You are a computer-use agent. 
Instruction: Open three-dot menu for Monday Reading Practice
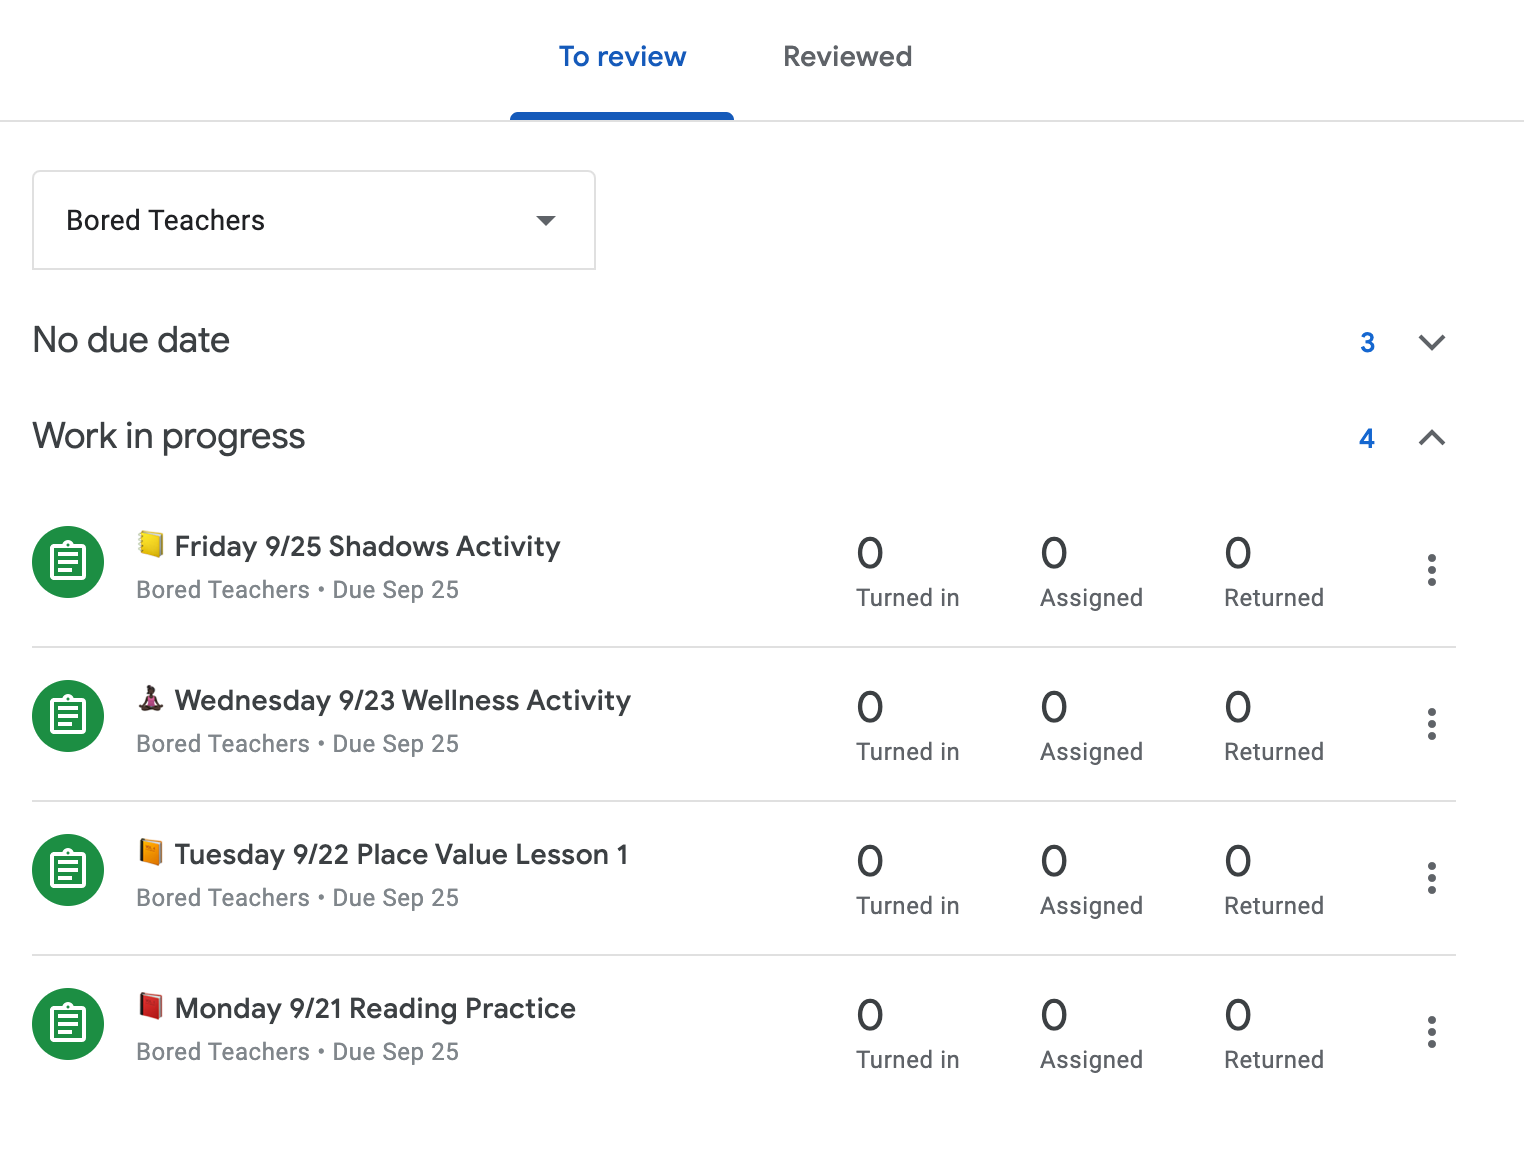pyautogui.click(x=1432, y=1032)
